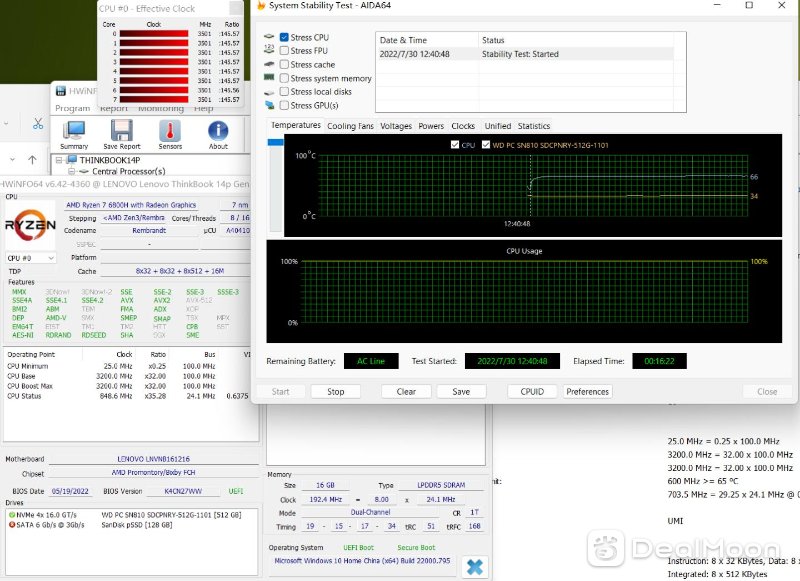Open Preferences in the stability test

point(588,392)
